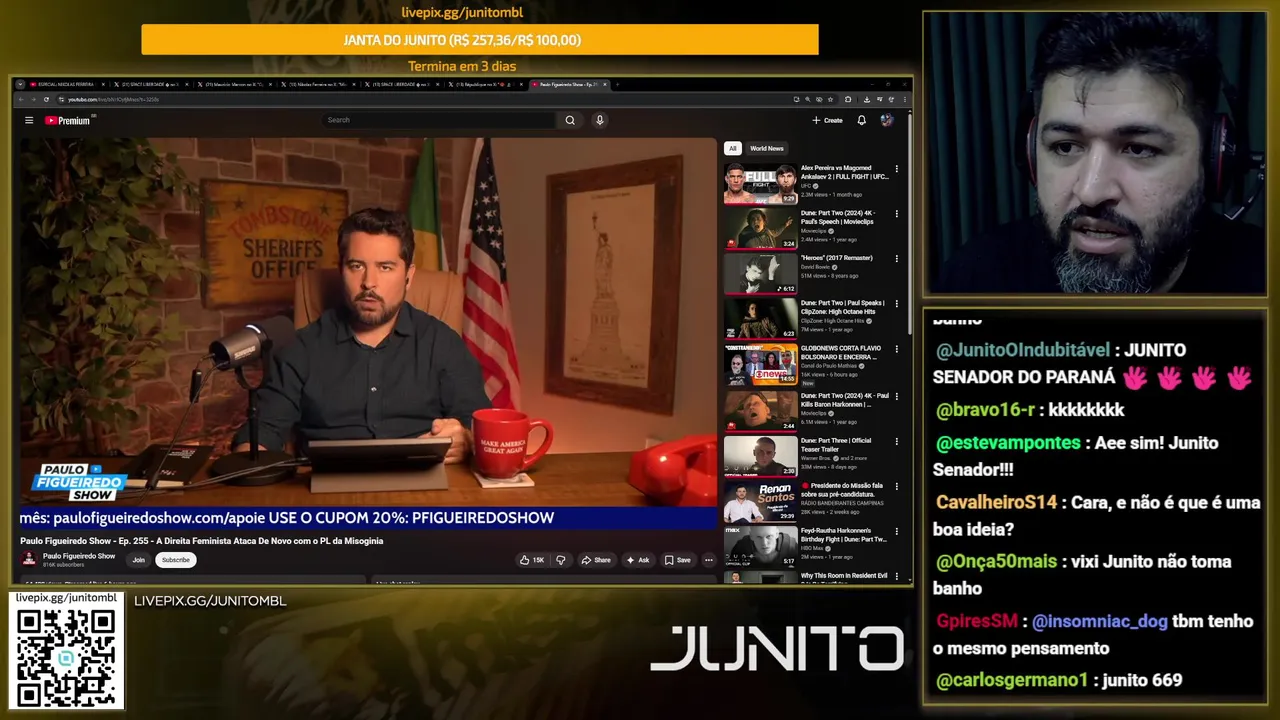Viewport: 1280px width, 720px height.
Task: Open the Create video button
Action: 827,120
